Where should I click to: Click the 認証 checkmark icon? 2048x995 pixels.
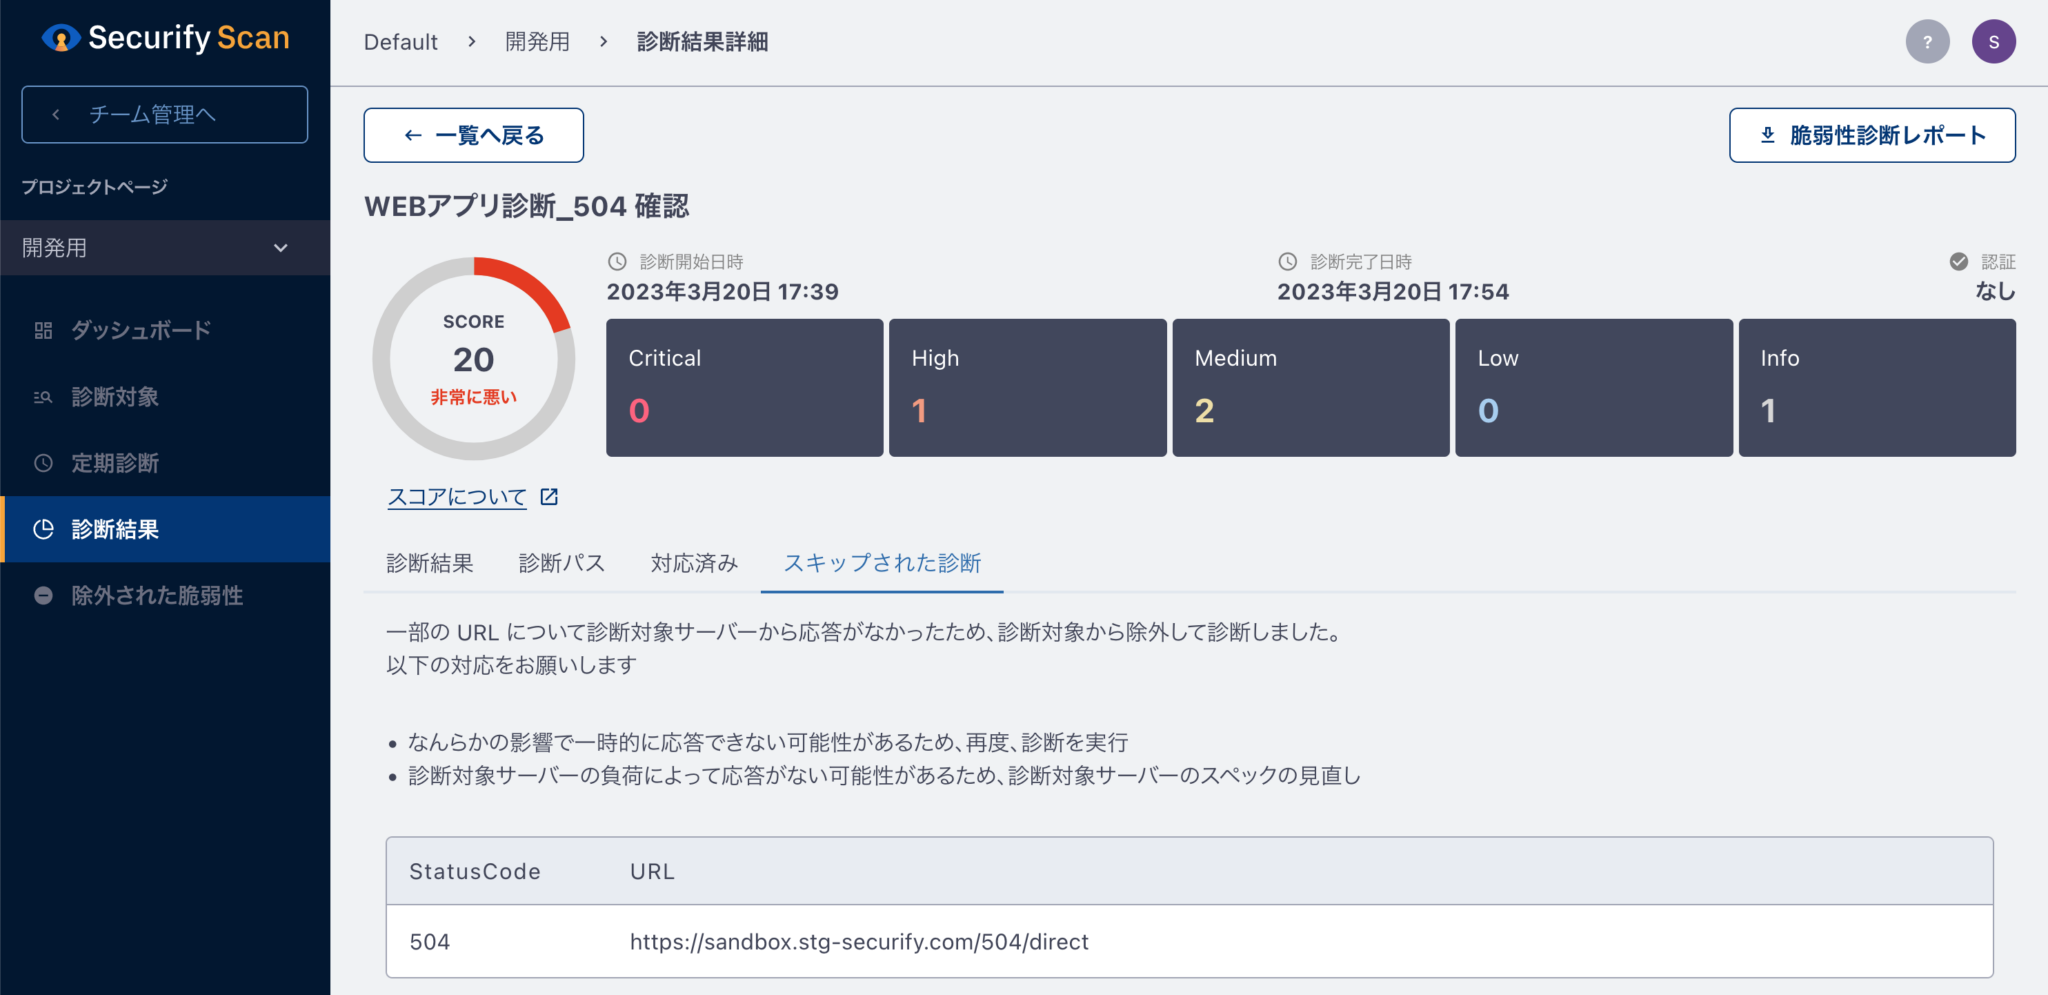tap(1958, 261)
